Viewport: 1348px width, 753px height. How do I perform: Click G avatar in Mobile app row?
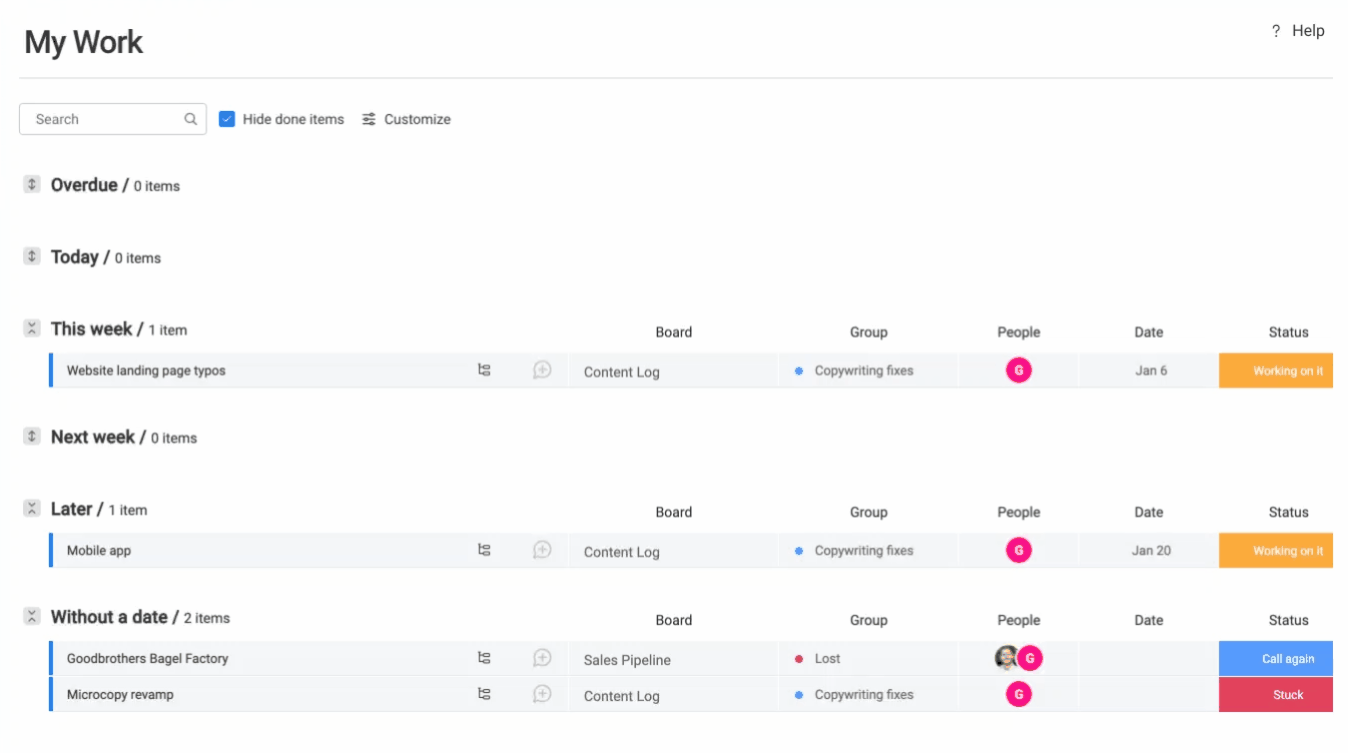point(1018,550)
